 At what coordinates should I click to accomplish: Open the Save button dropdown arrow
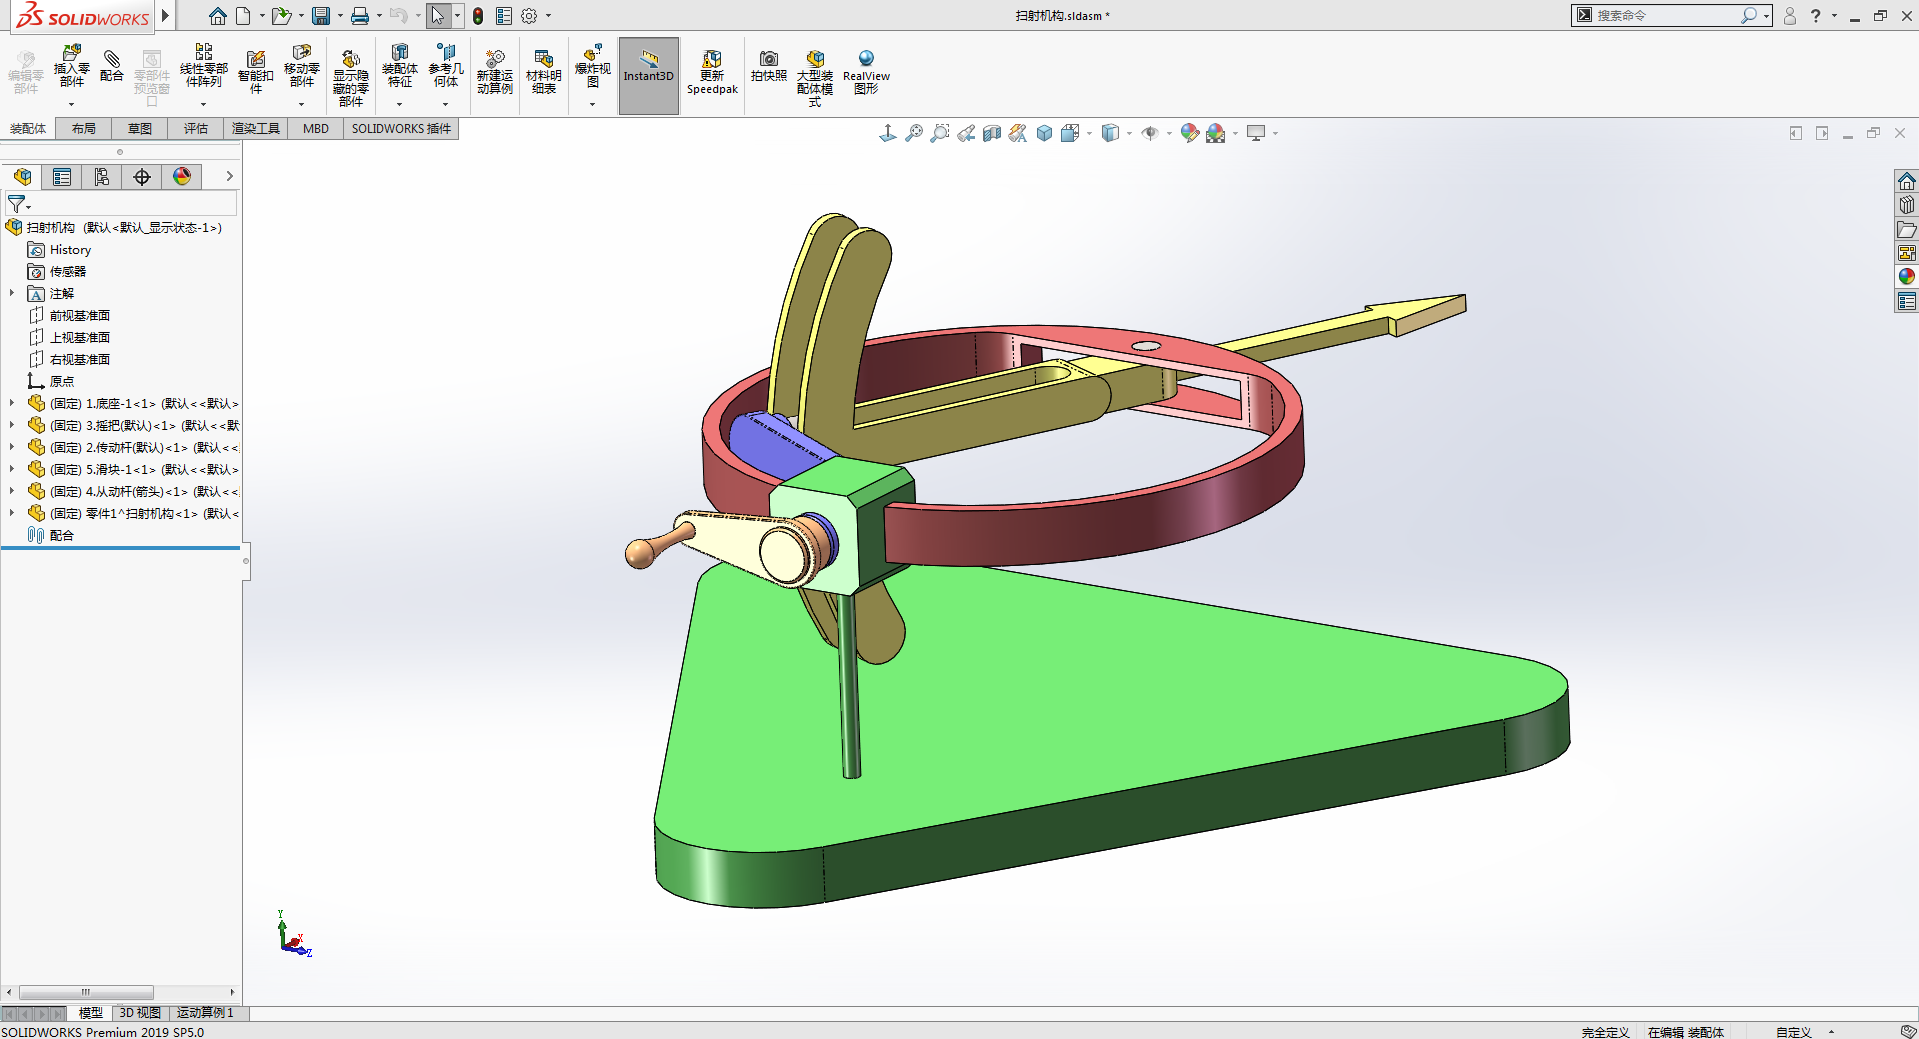[340, 16]
